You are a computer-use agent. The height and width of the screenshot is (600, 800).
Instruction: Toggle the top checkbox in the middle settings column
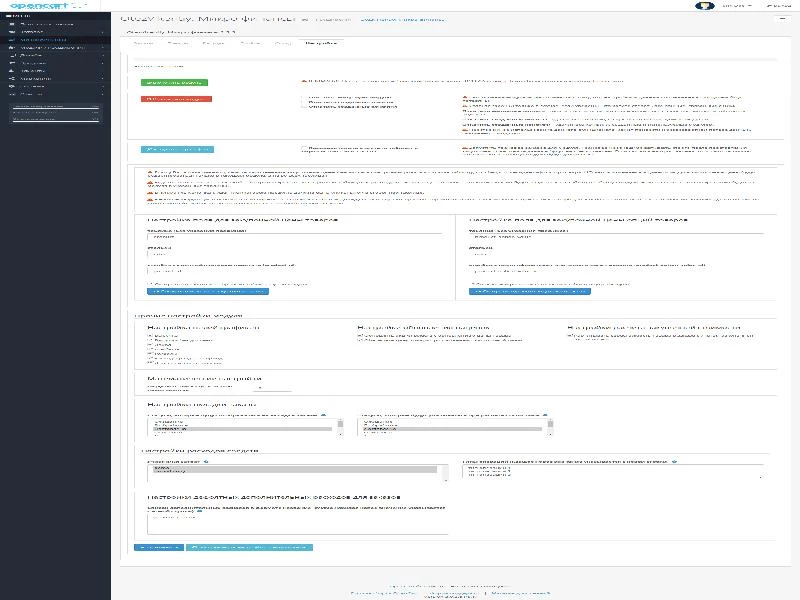[x=360, y=336]
